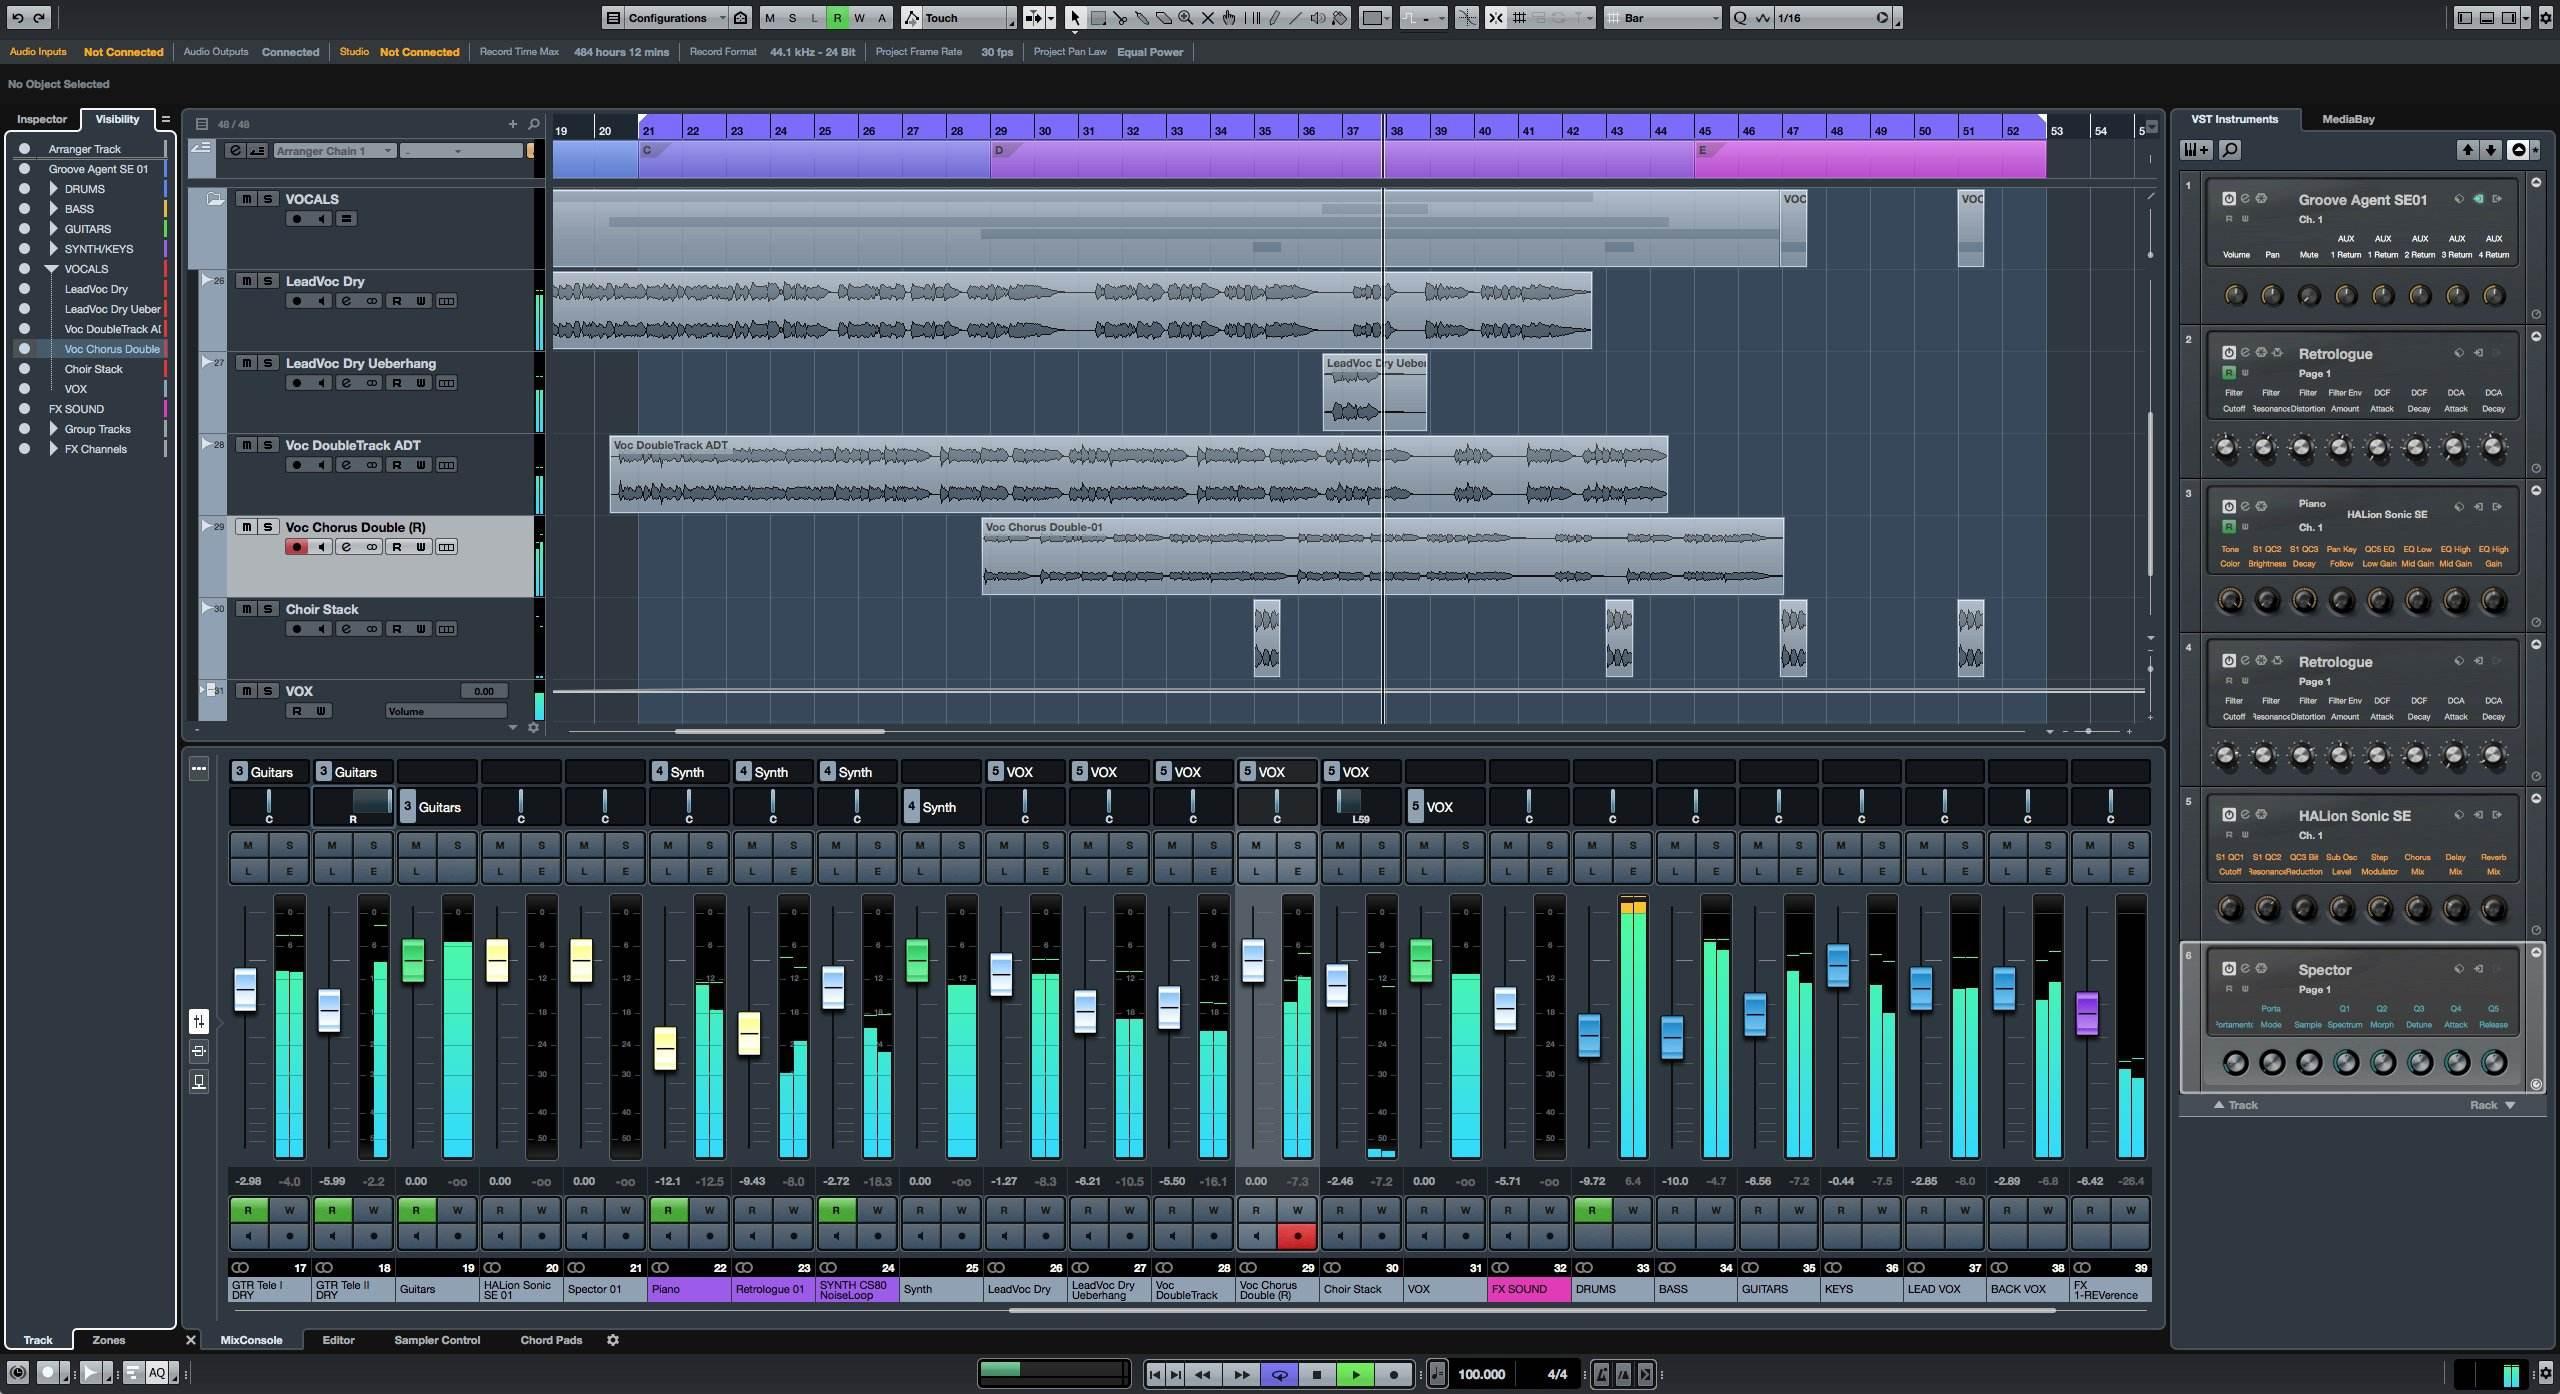Click the Chord Pads tab
Screen dimensions: 2560x1394
coord(551,1339)
